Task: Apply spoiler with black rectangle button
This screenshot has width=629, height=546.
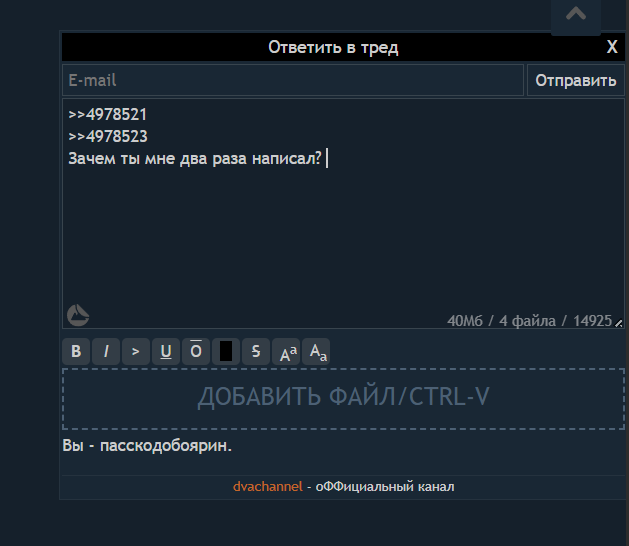Action: (x=226, y=351)
